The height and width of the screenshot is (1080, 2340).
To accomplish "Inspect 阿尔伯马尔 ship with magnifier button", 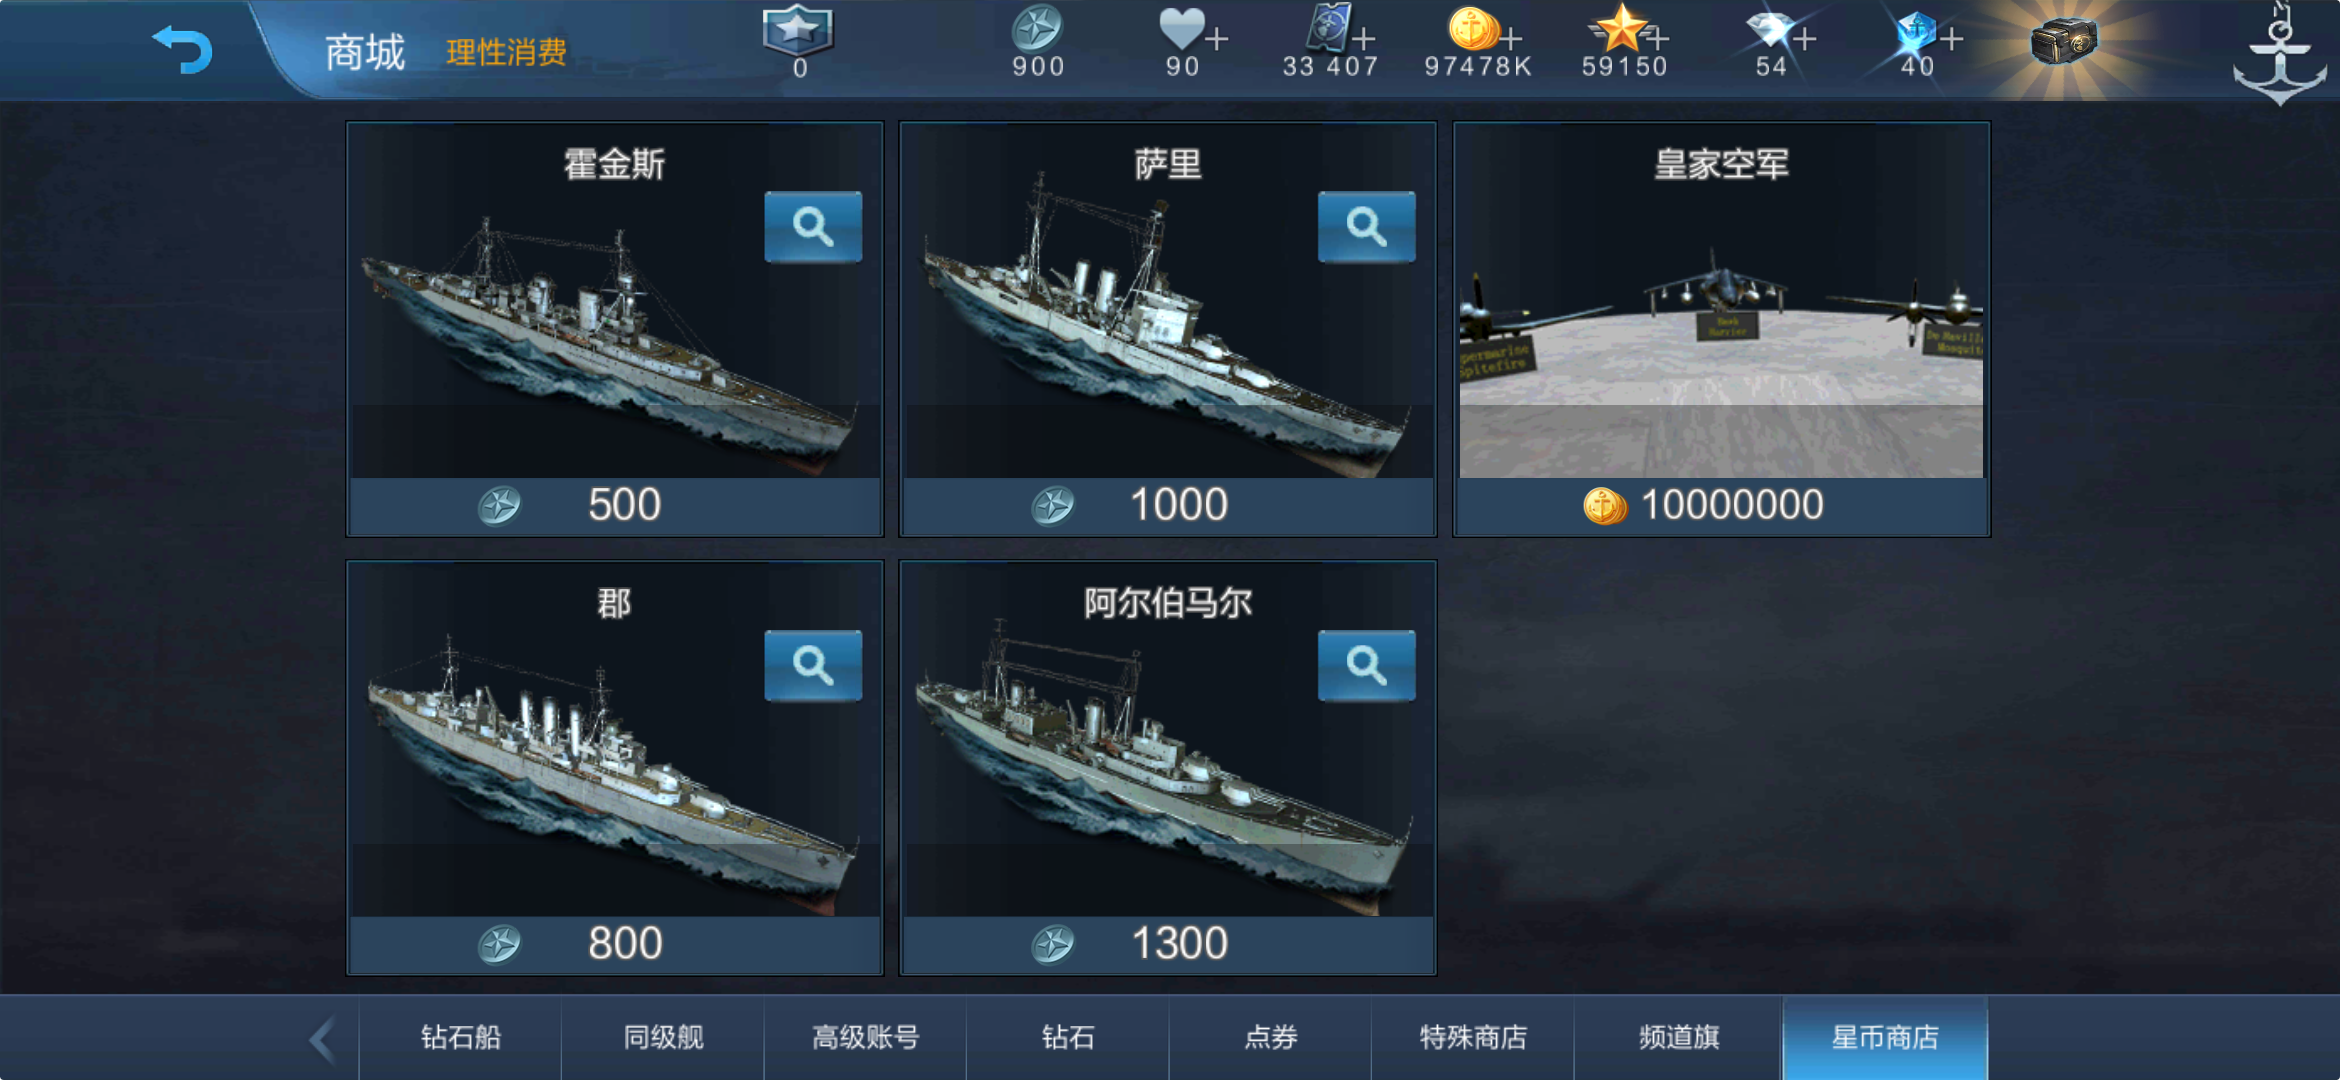I will [x=1366, y=666].
